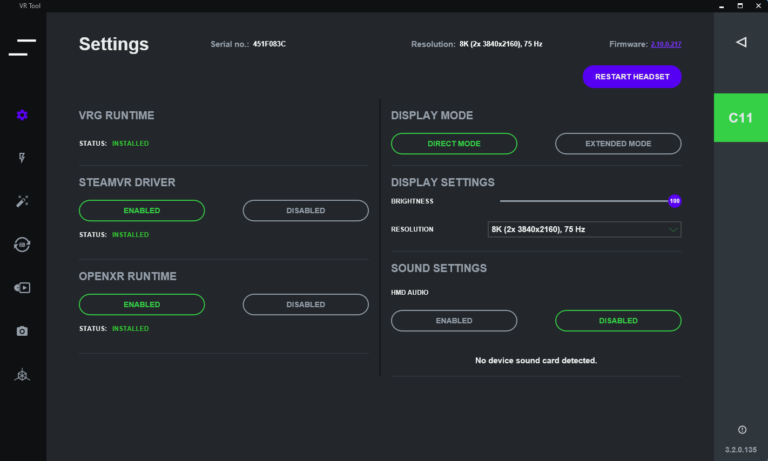Select the Settings gear sidebar icon
Viewport: 768px width, 461px height.
(x=22, y=115)
